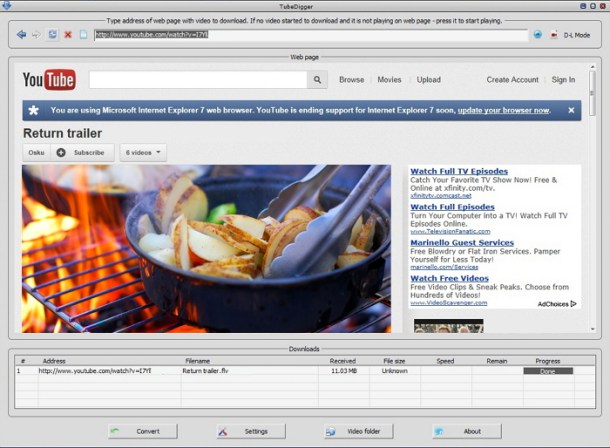Open the Browse menu on YouTube
This screenshot has height=448, width=610.
pos(351,80)
